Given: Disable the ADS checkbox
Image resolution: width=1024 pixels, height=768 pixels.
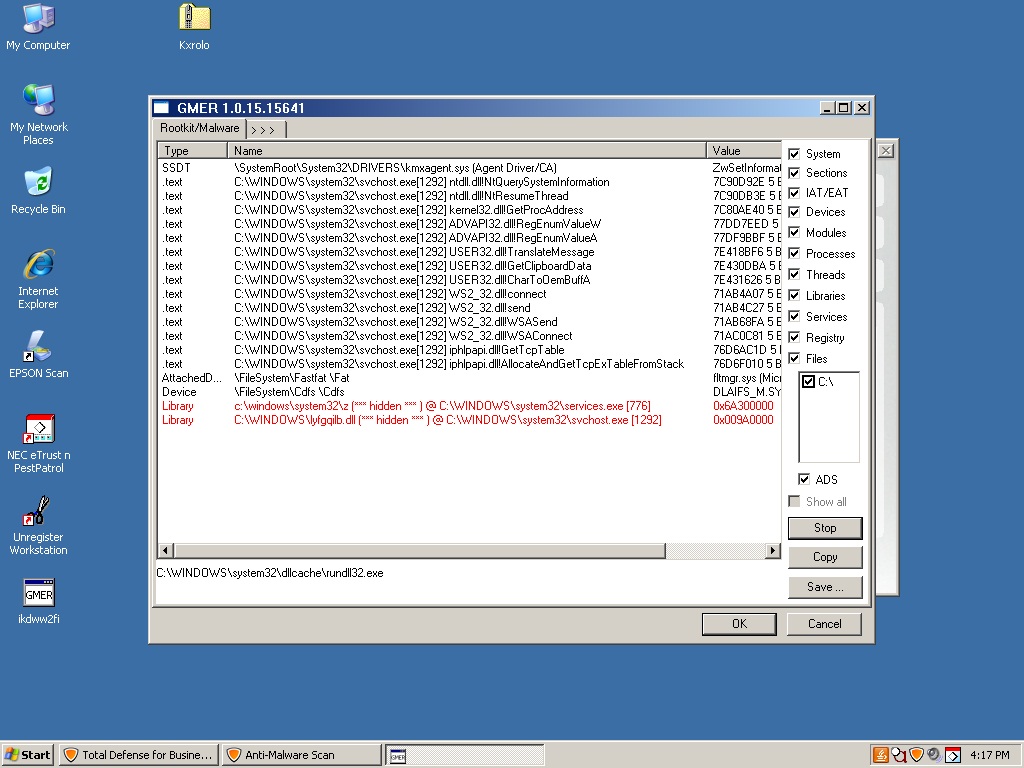Looking at the screenshot, I should pos(804,480).
